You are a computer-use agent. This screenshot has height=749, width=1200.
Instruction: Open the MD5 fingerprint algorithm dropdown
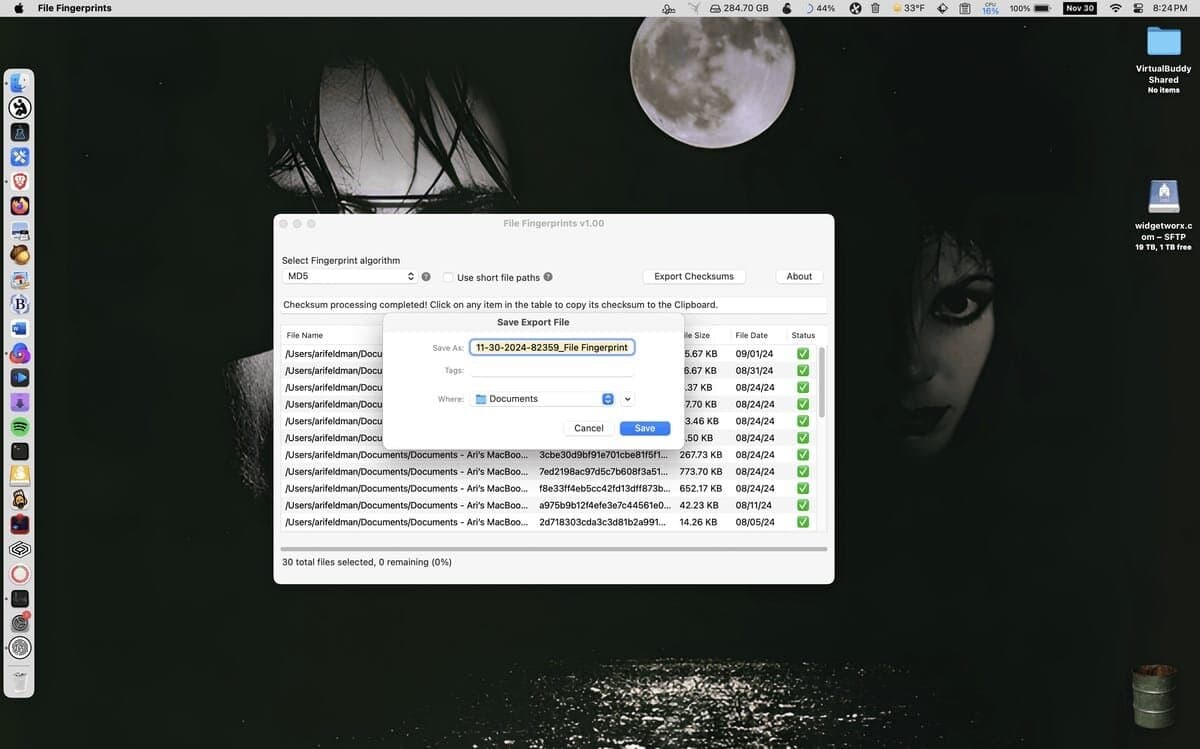click(349, 276)
